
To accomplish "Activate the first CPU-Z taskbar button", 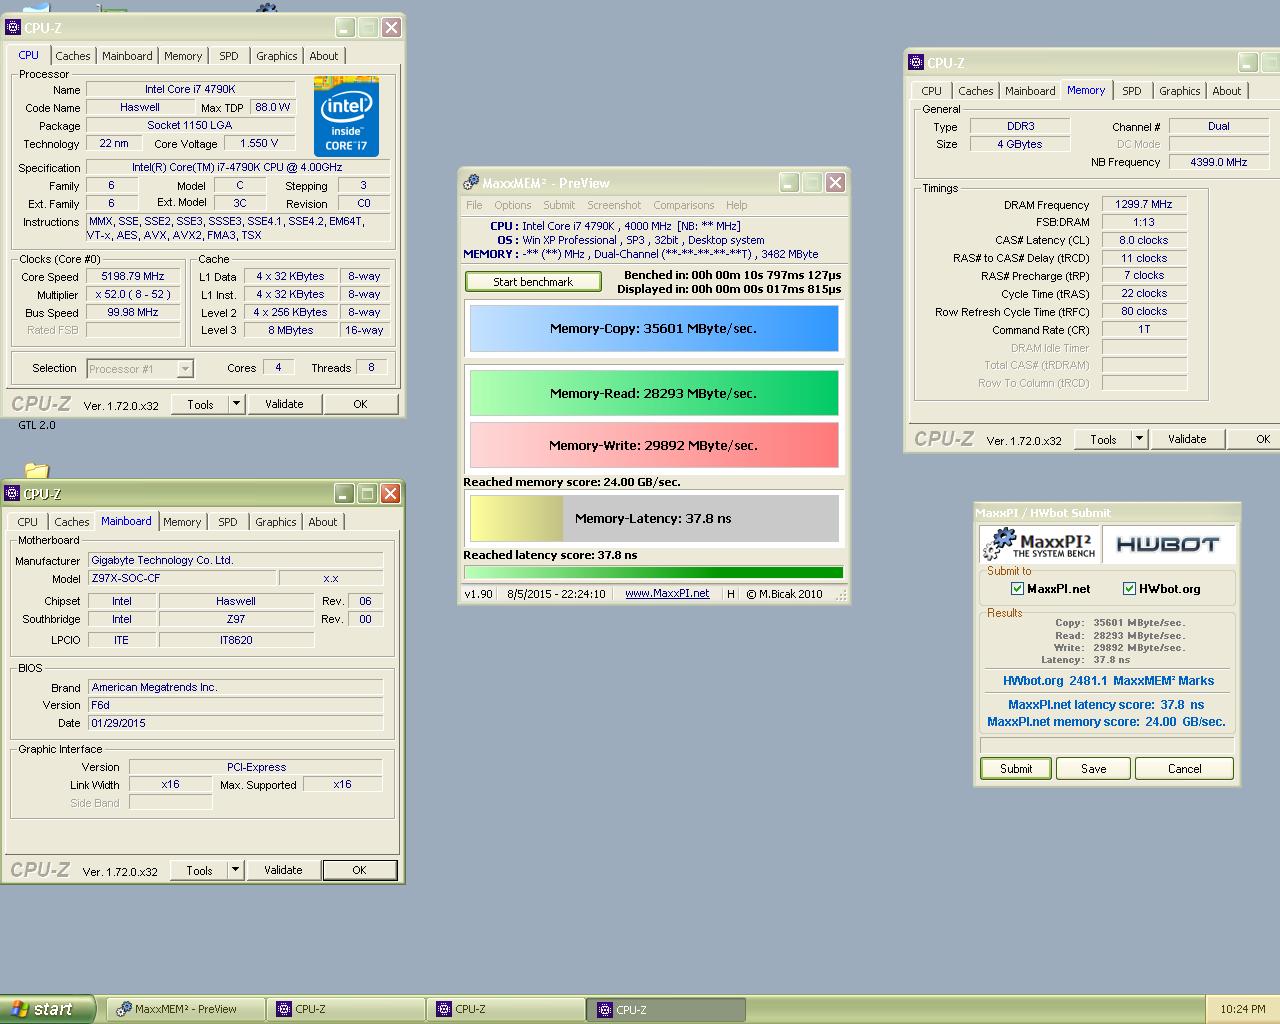I will pyautogui.click(x=346, y=1009).
